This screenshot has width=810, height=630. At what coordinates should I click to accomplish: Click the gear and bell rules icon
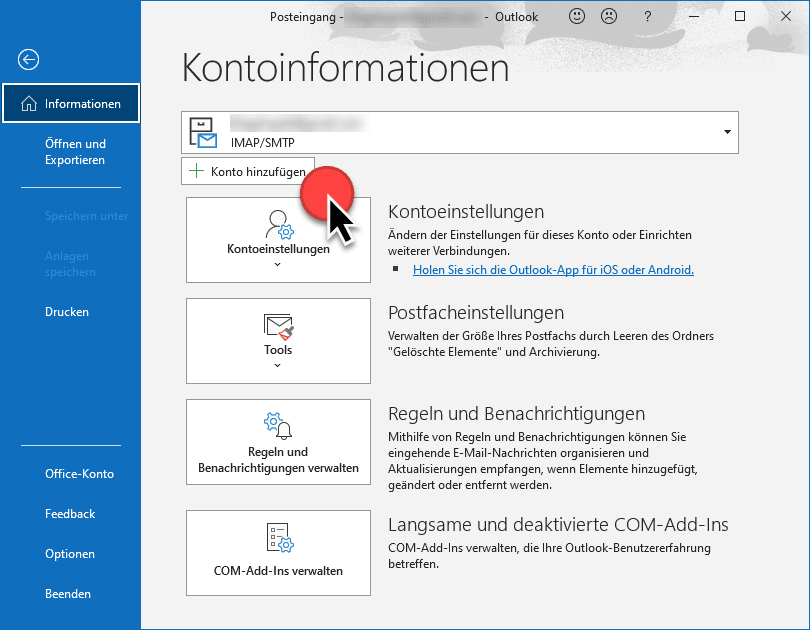point(278,426)
